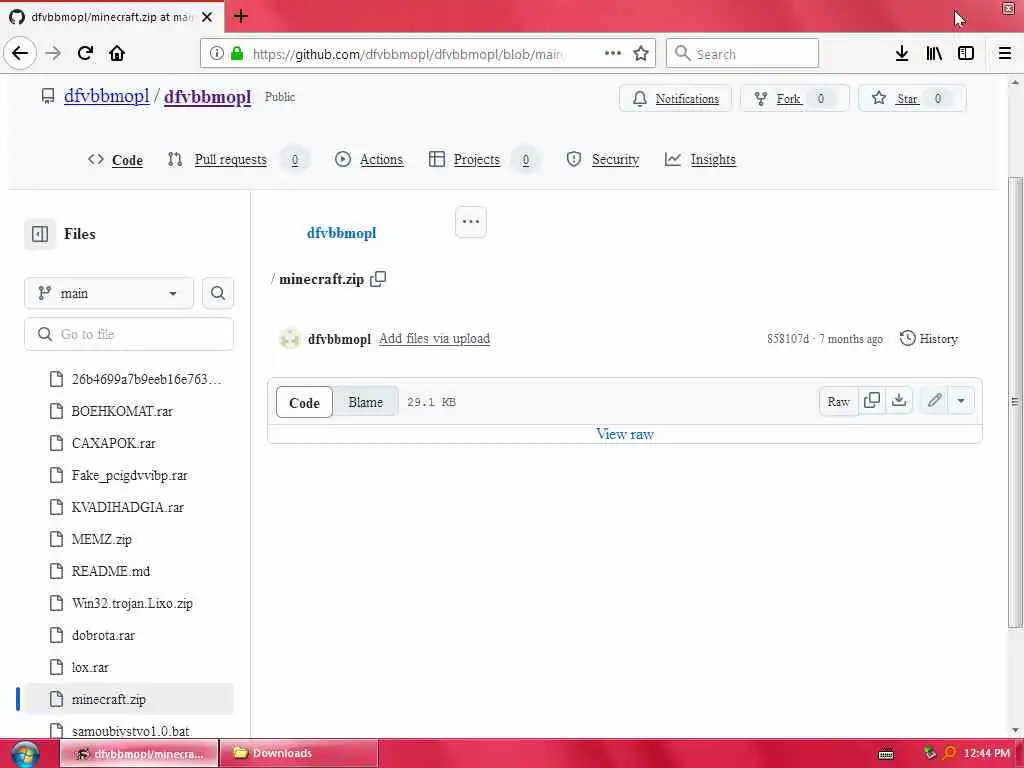Switch to the Blame view
The height and width of the screenshot is (768, 1024).
[365, 402]
